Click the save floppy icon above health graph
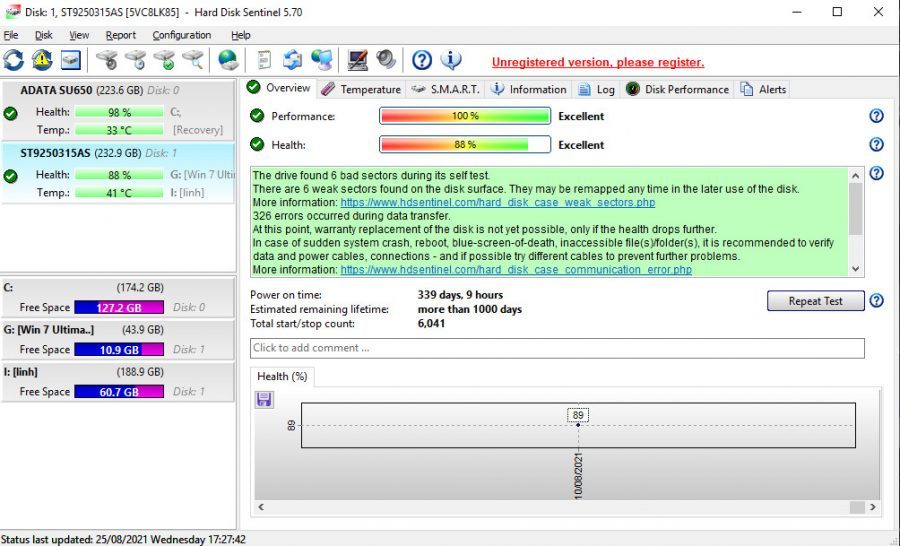This screenshot has height=546, width=900. coord(264,399)
